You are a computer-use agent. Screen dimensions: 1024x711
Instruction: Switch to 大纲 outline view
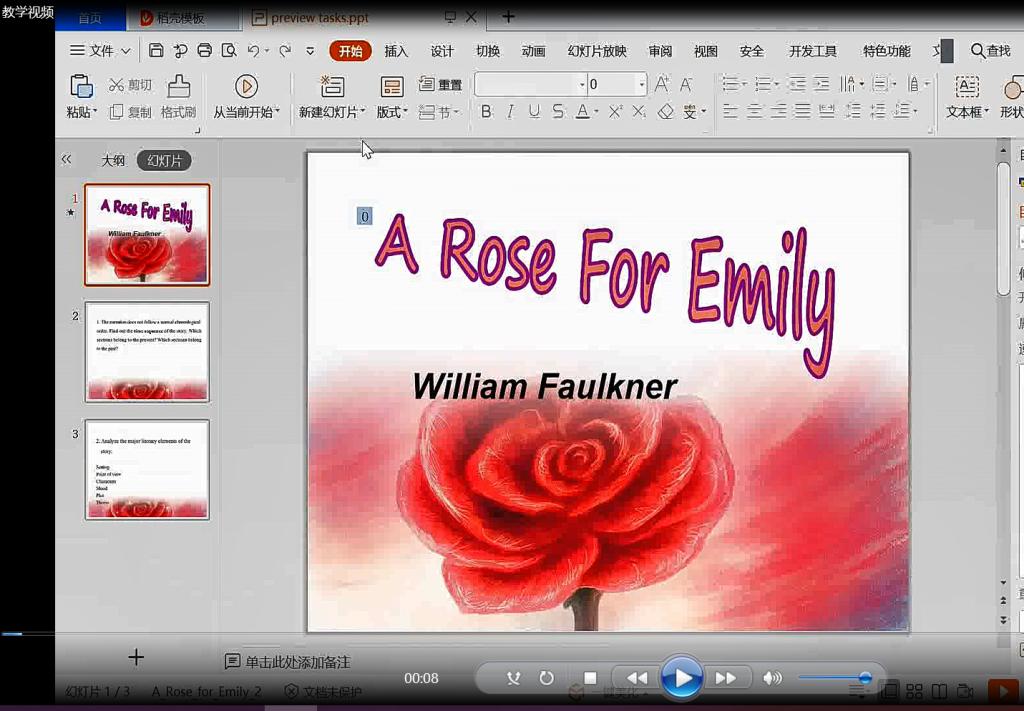tap(113, 160)
